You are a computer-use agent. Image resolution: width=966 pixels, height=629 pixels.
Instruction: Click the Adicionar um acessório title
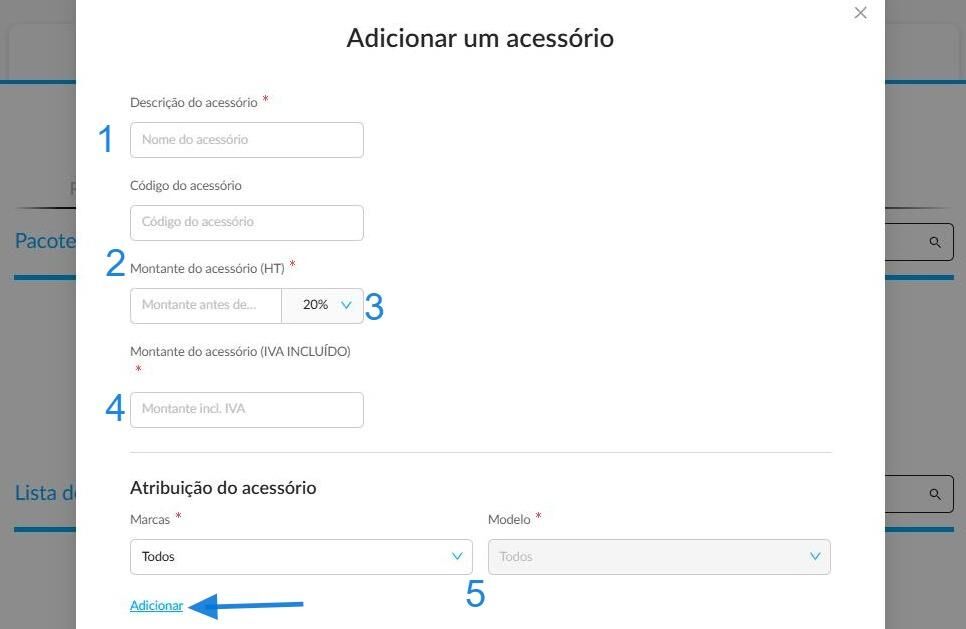pos(480,38)
